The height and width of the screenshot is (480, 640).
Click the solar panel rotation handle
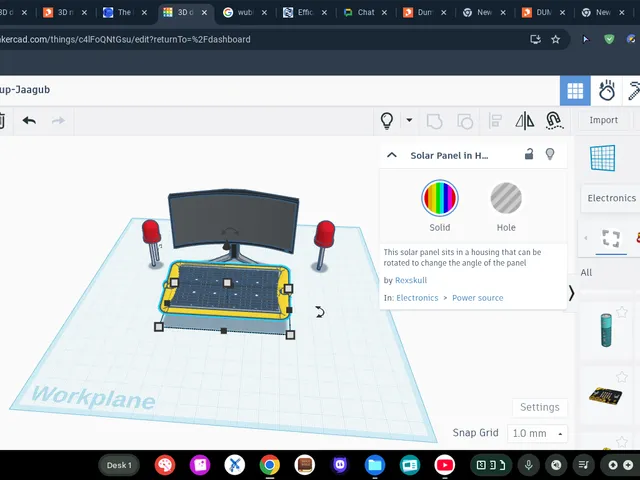pyautogui.click(x=320, y=312)
